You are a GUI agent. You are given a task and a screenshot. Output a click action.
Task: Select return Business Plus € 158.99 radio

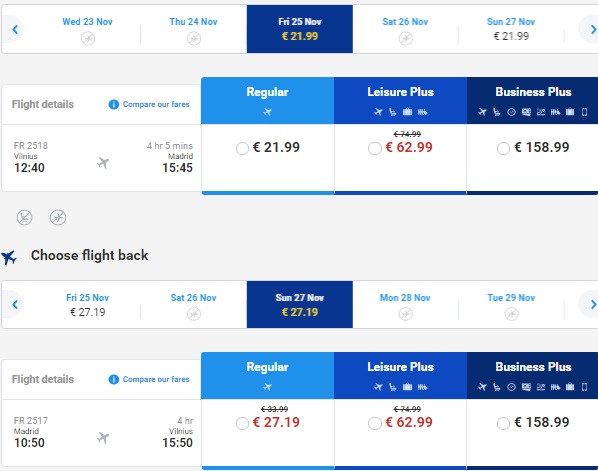click(503, 423)
